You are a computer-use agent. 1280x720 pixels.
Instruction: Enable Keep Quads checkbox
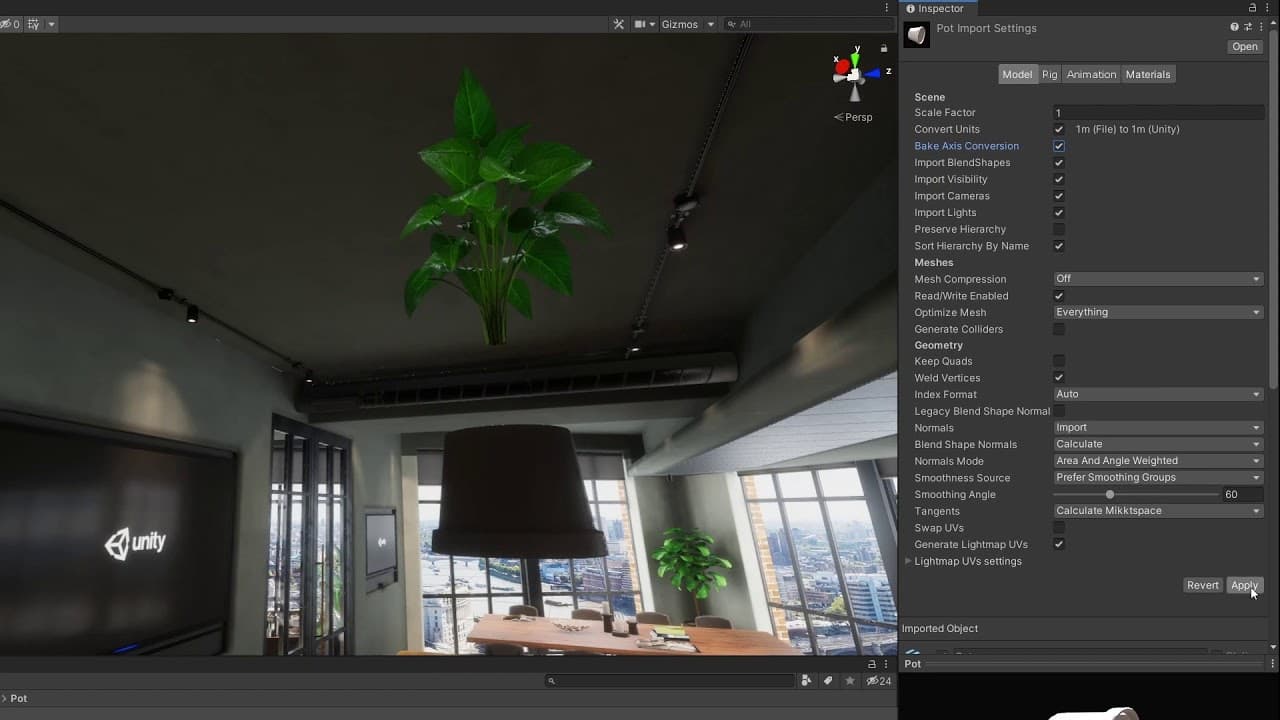tap(1059, 361)
